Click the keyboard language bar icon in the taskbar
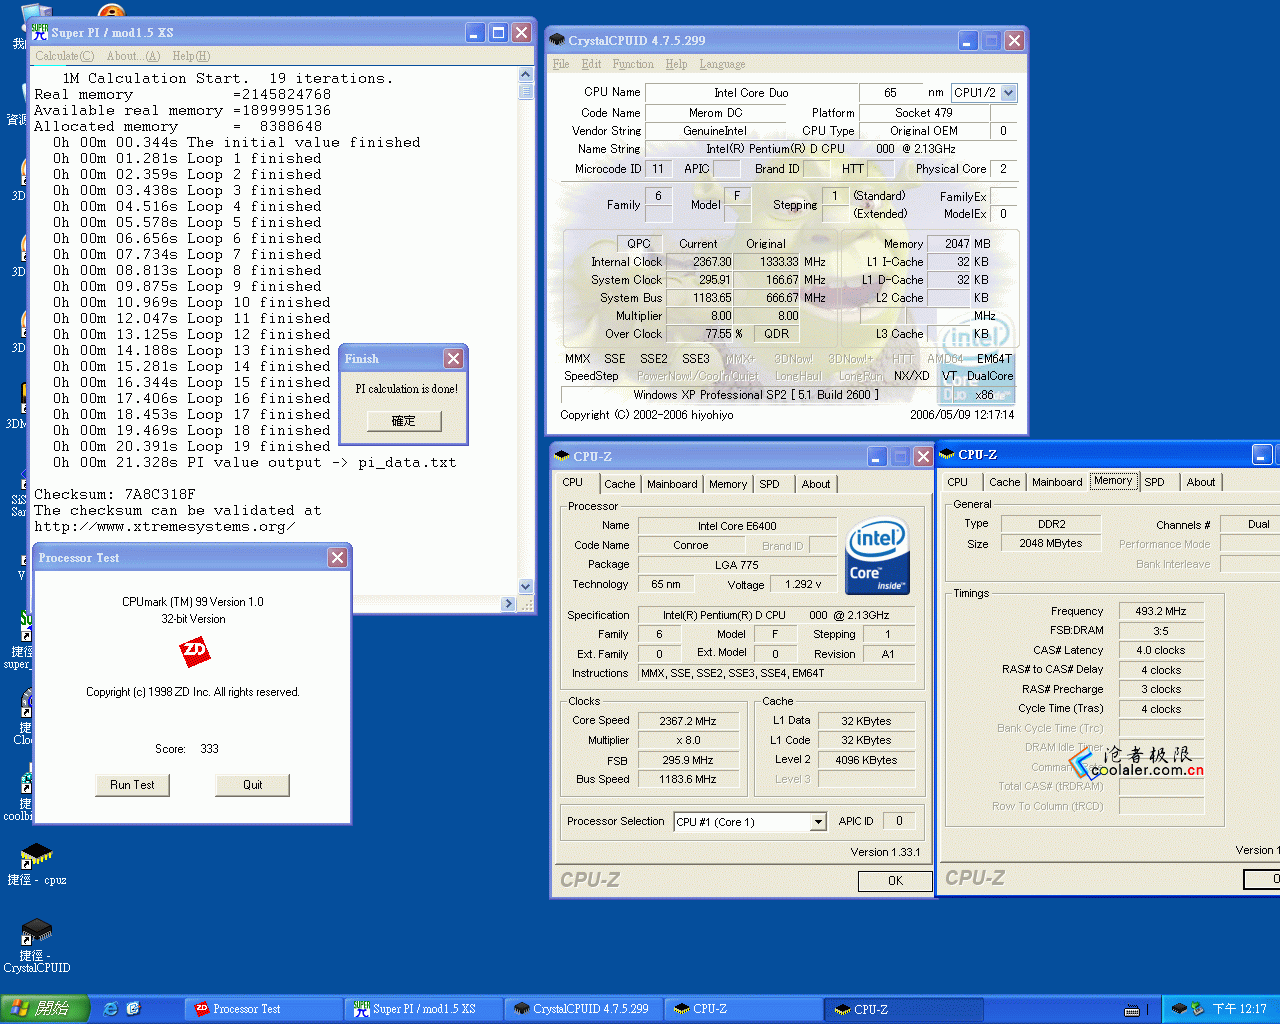 click(1132, 1010)
